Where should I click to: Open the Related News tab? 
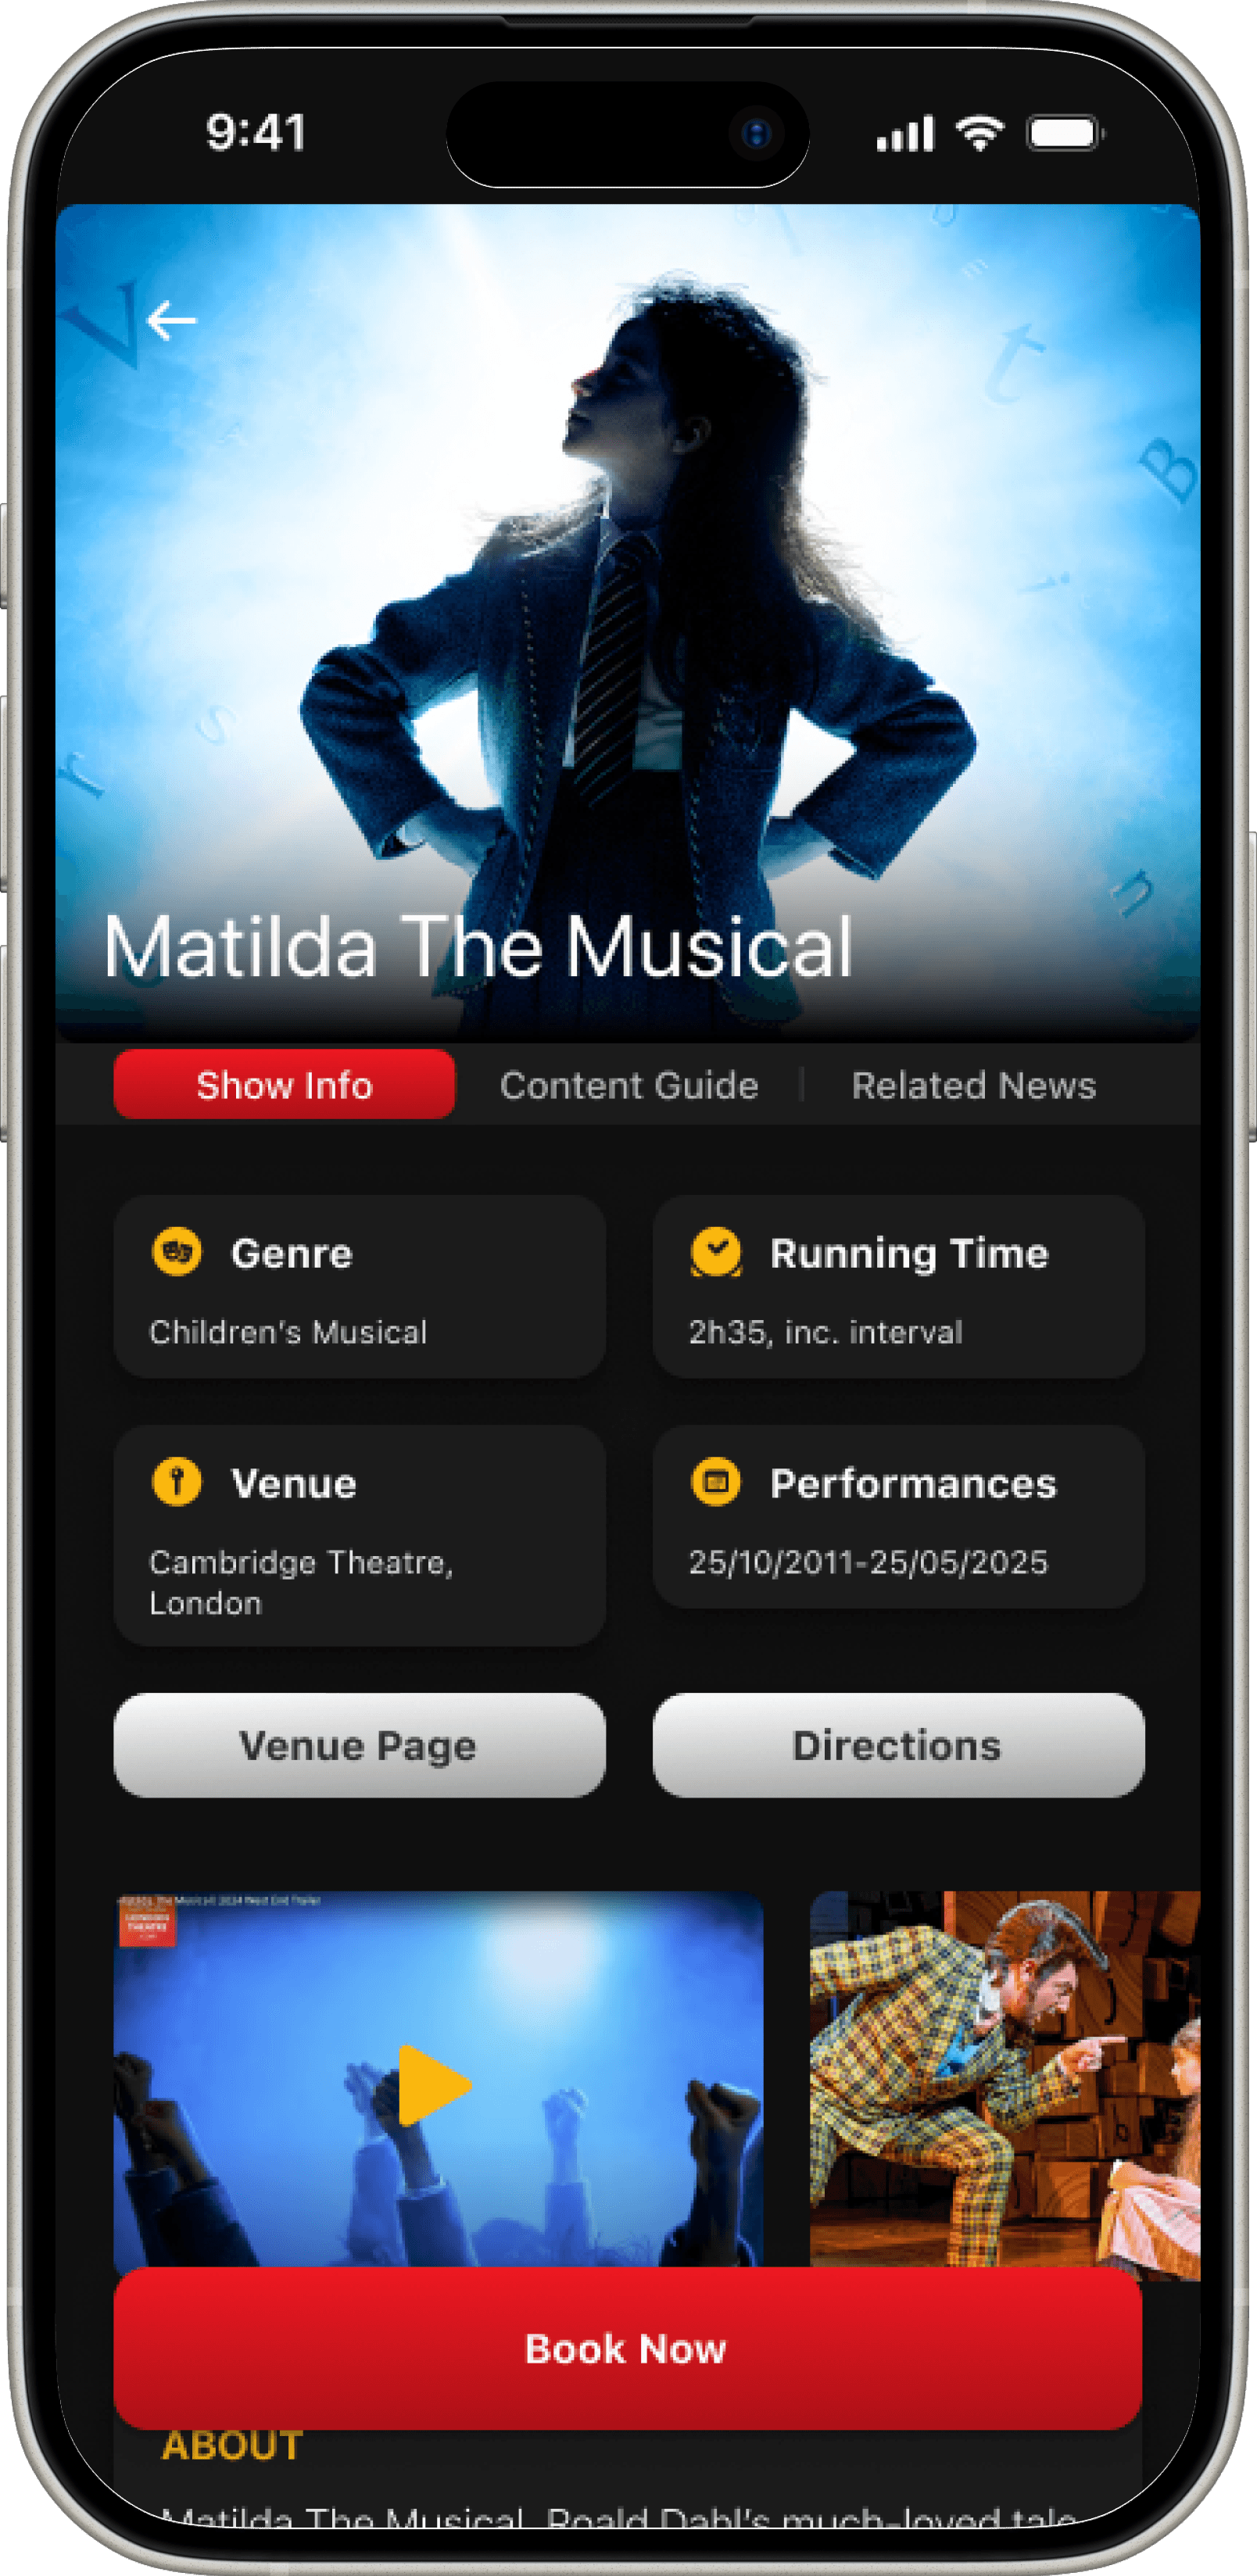pyautogui.click(x=974, y=1085)
